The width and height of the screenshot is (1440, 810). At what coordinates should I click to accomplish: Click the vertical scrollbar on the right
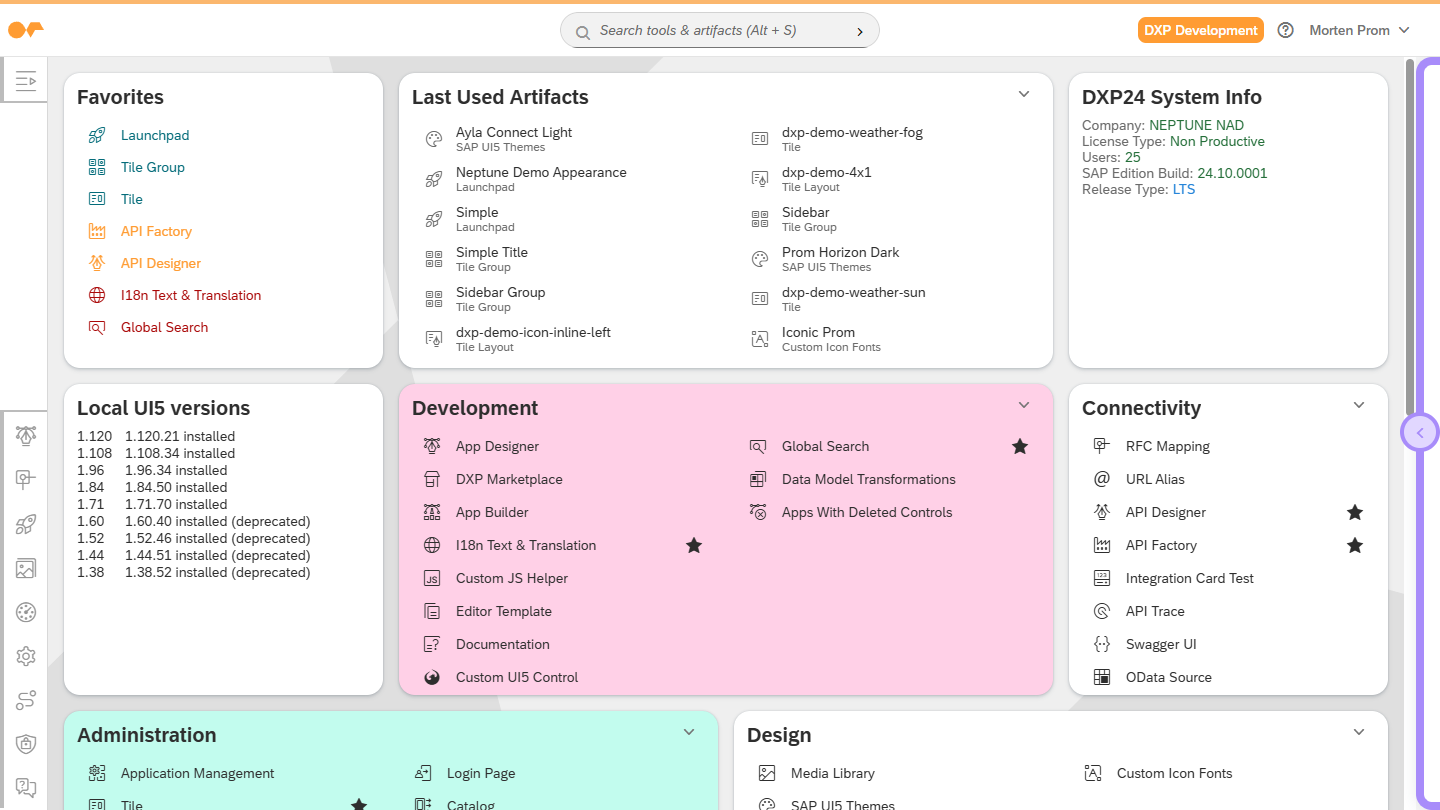(x=1409, y=230)
